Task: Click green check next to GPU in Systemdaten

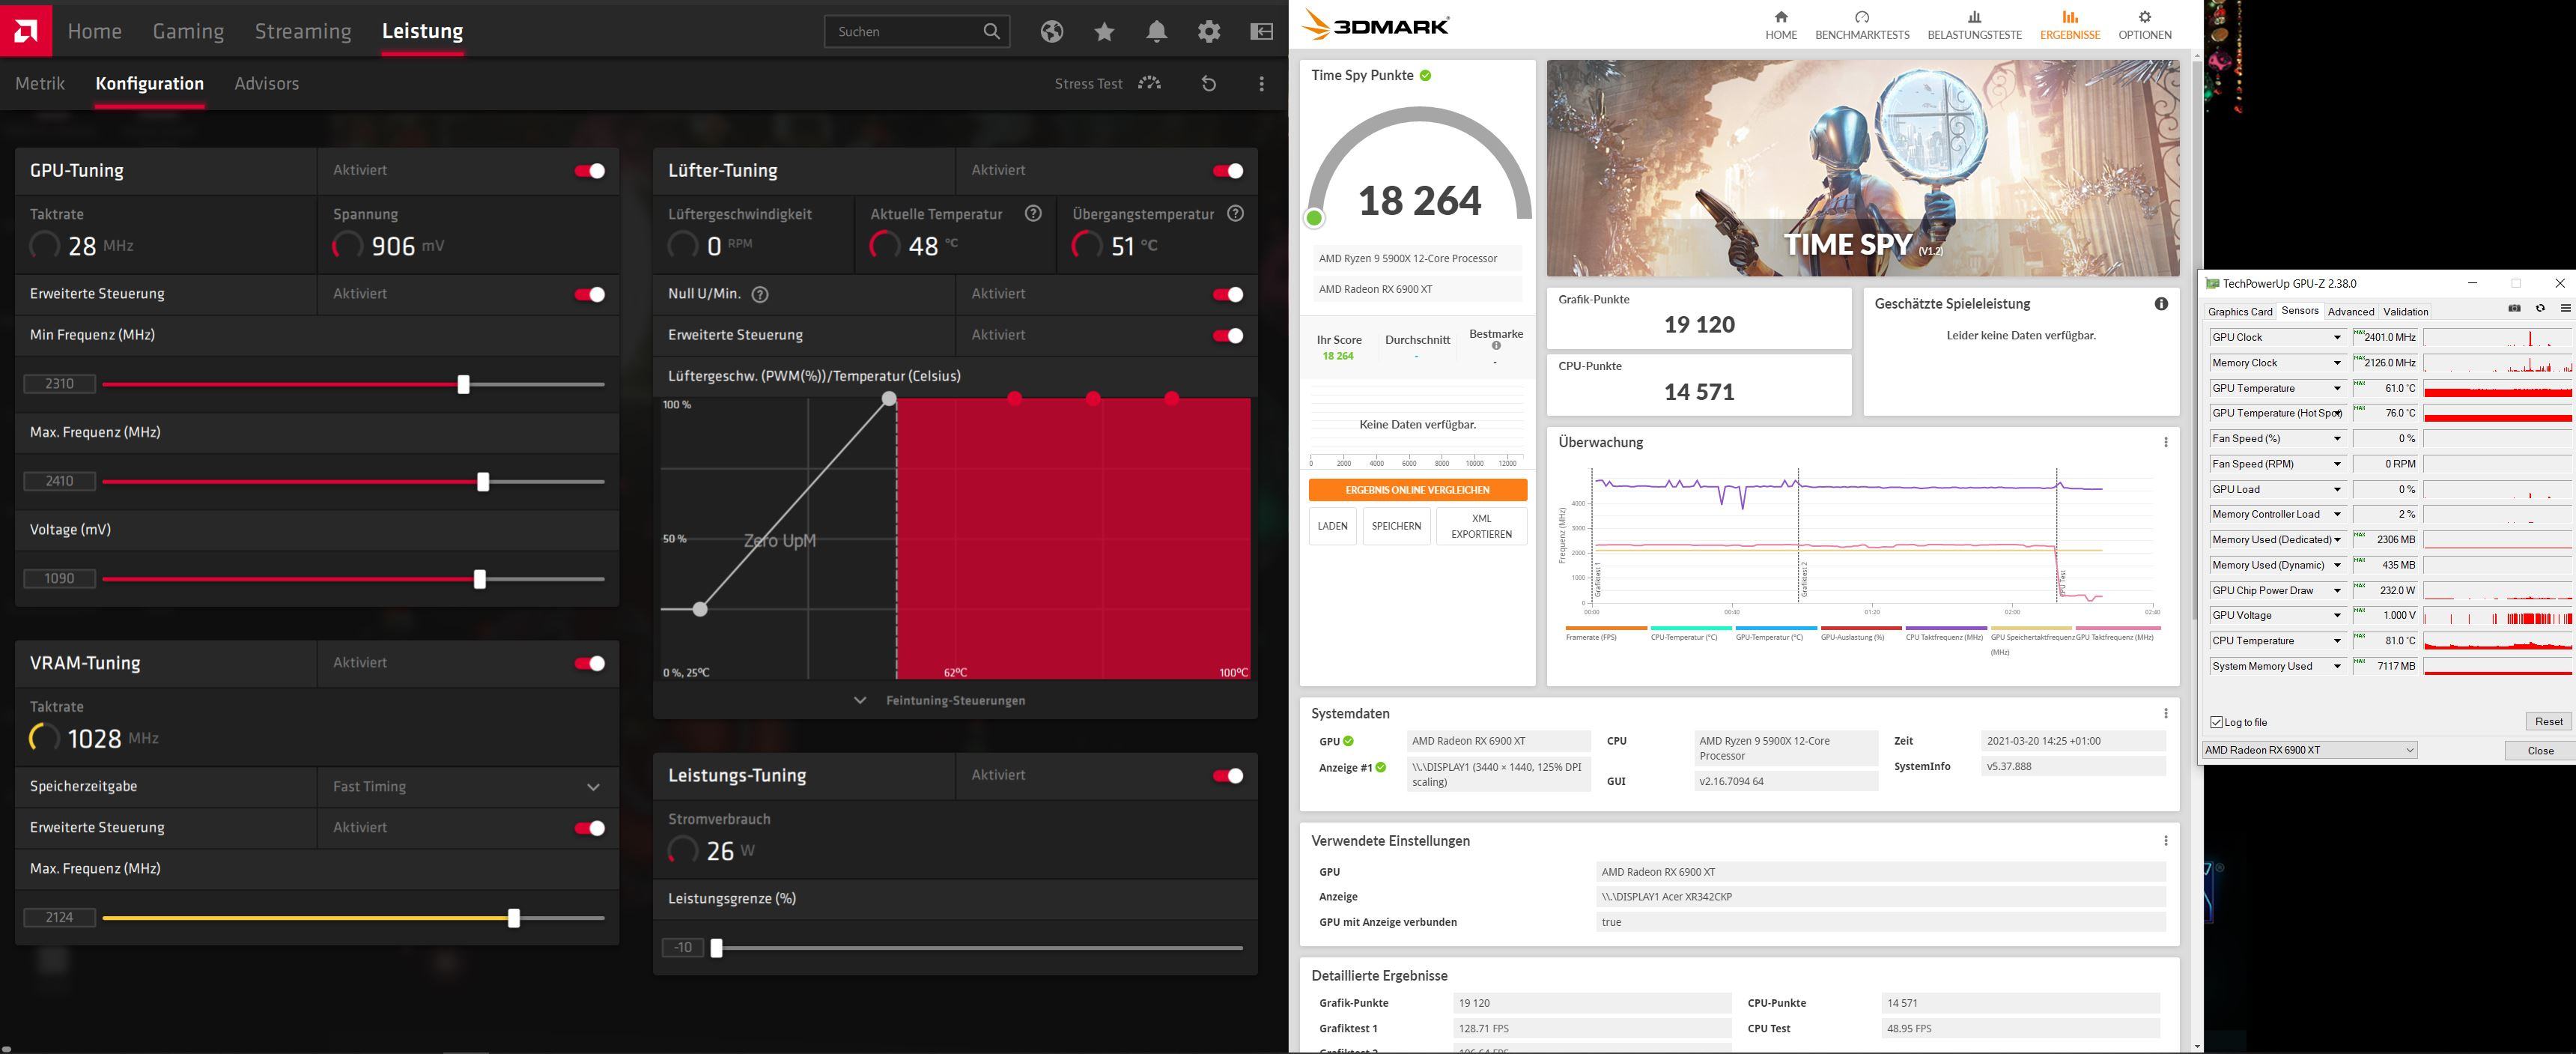Action: pos(1348,741)
